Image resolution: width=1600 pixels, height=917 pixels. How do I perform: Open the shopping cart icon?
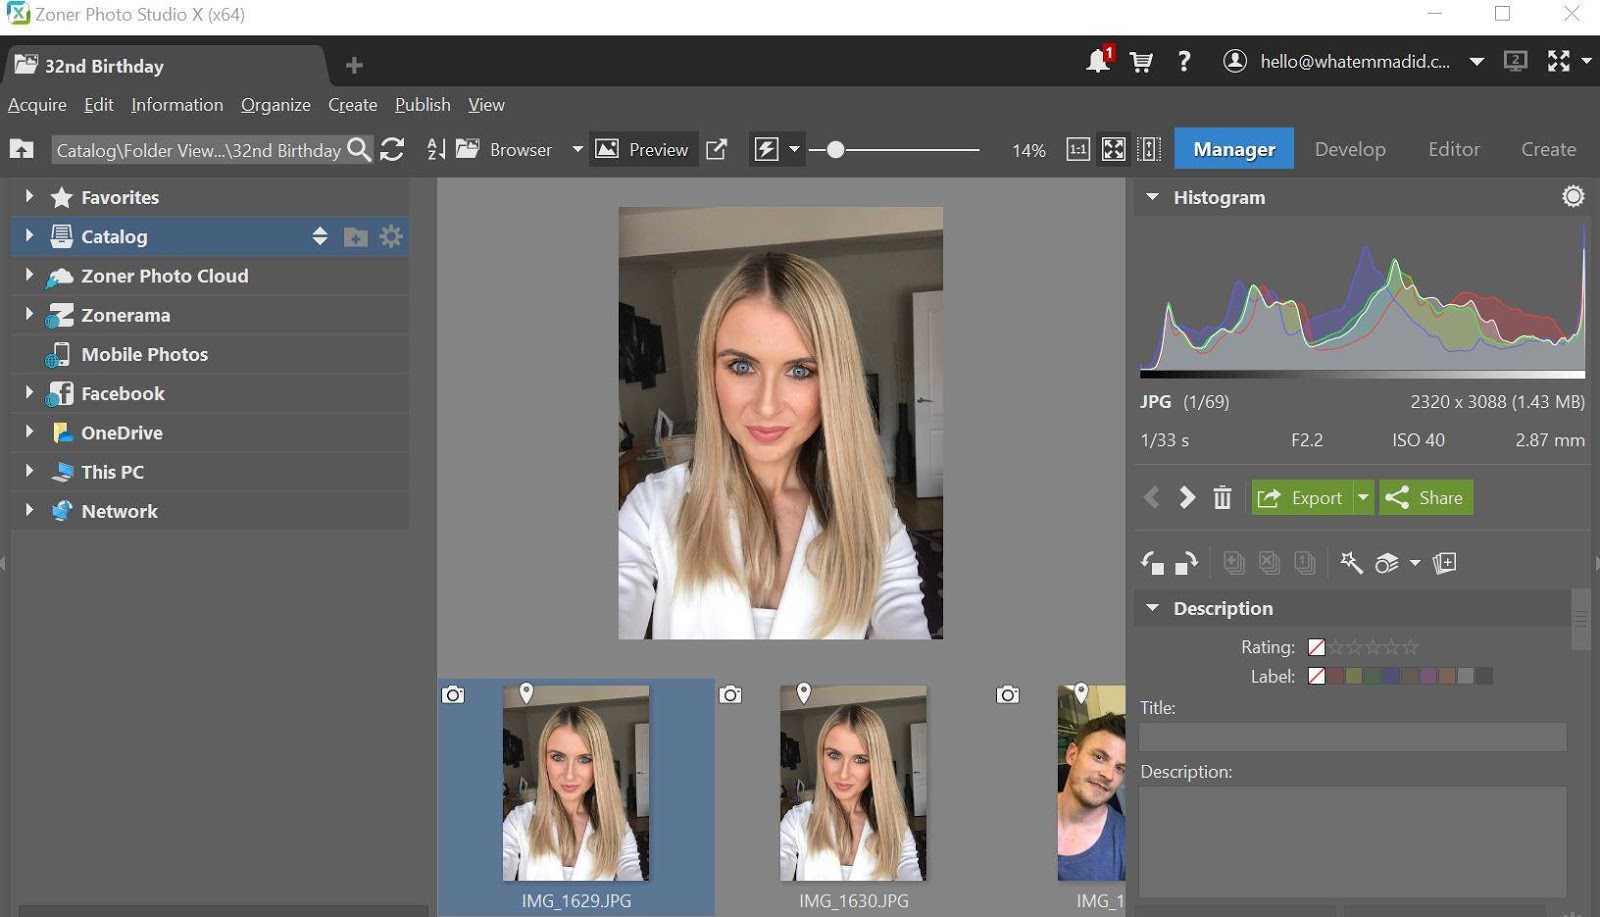[1141, 62]
